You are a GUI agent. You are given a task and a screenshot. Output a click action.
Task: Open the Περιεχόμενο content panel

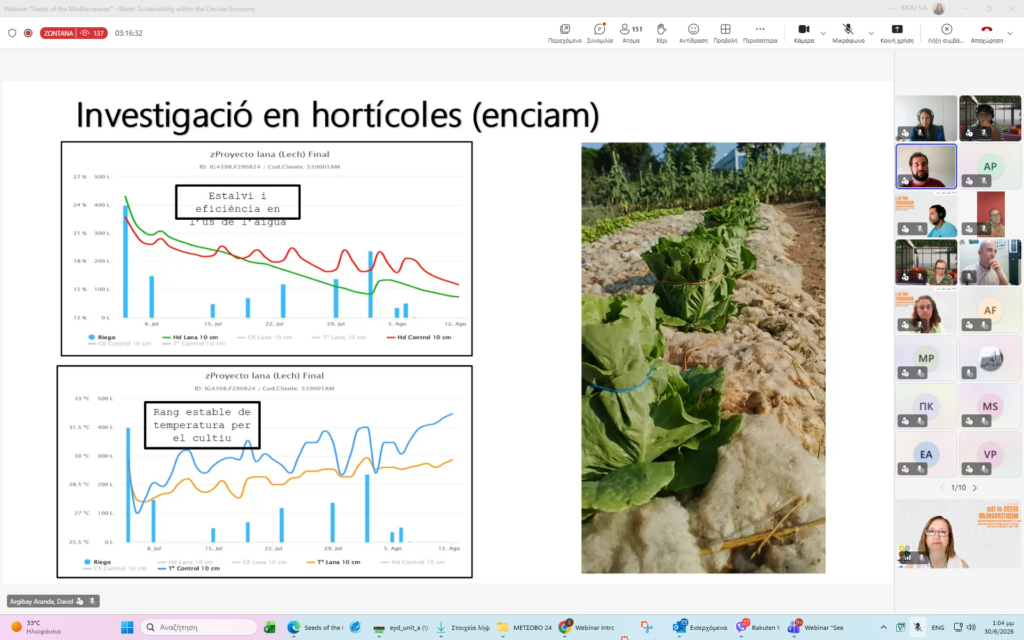click(x=564, y=33)
